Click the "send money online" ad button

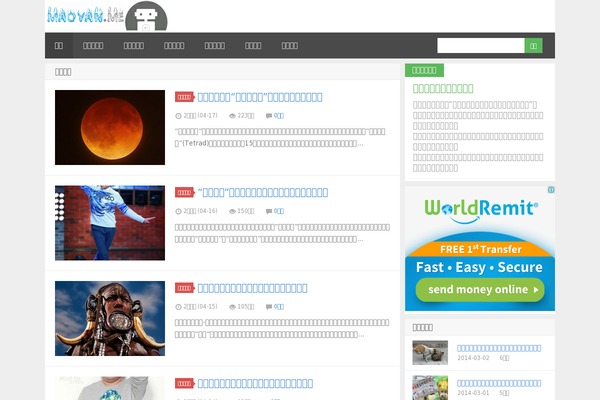tap(480, 290)
